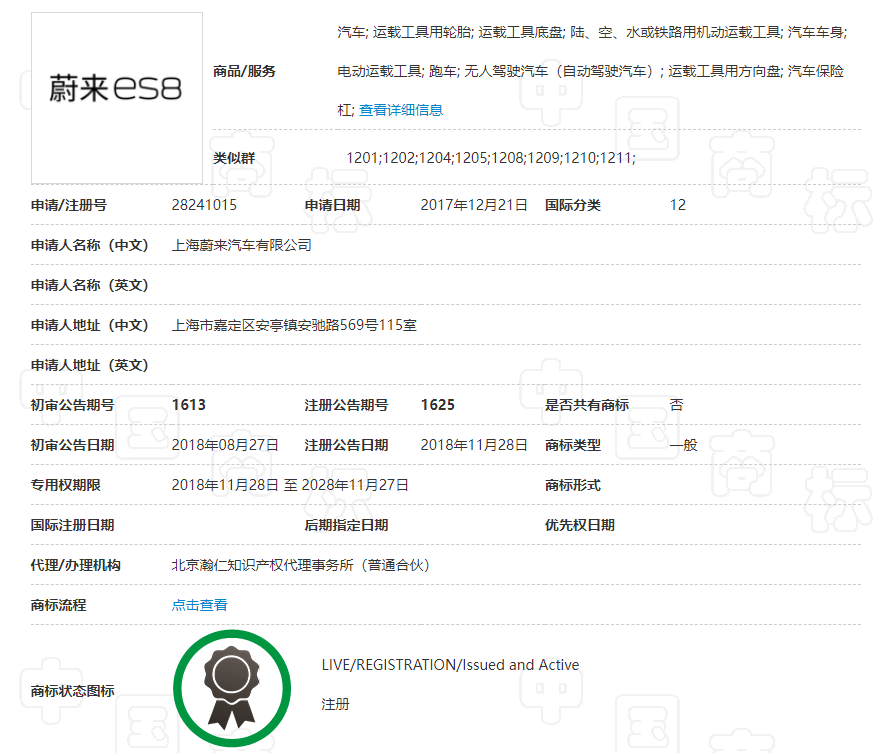Click the 商标形式 label
The height and width of the screenshot is (753, 884).
click(x=573, y=485)
